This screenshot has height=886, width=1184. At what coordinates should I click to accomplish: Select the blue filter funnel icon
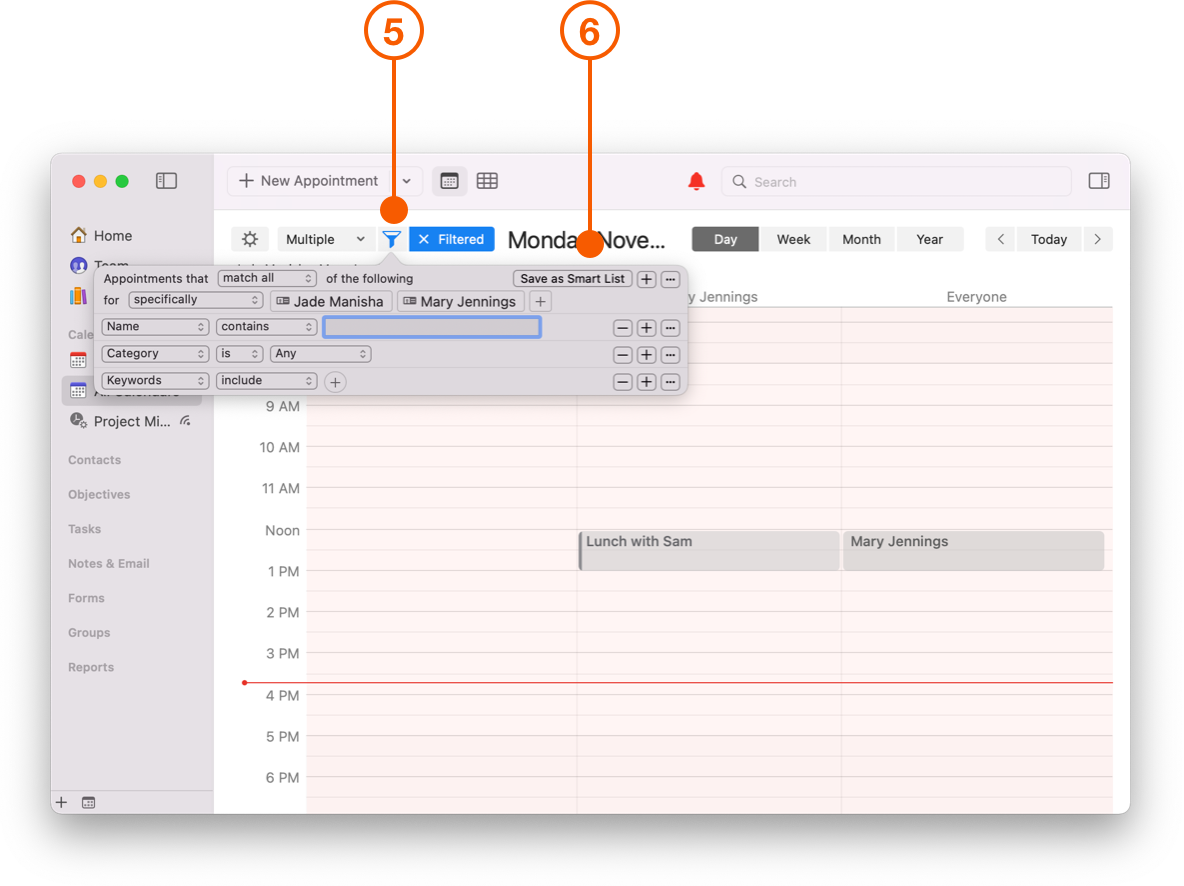tap(392, 239)
